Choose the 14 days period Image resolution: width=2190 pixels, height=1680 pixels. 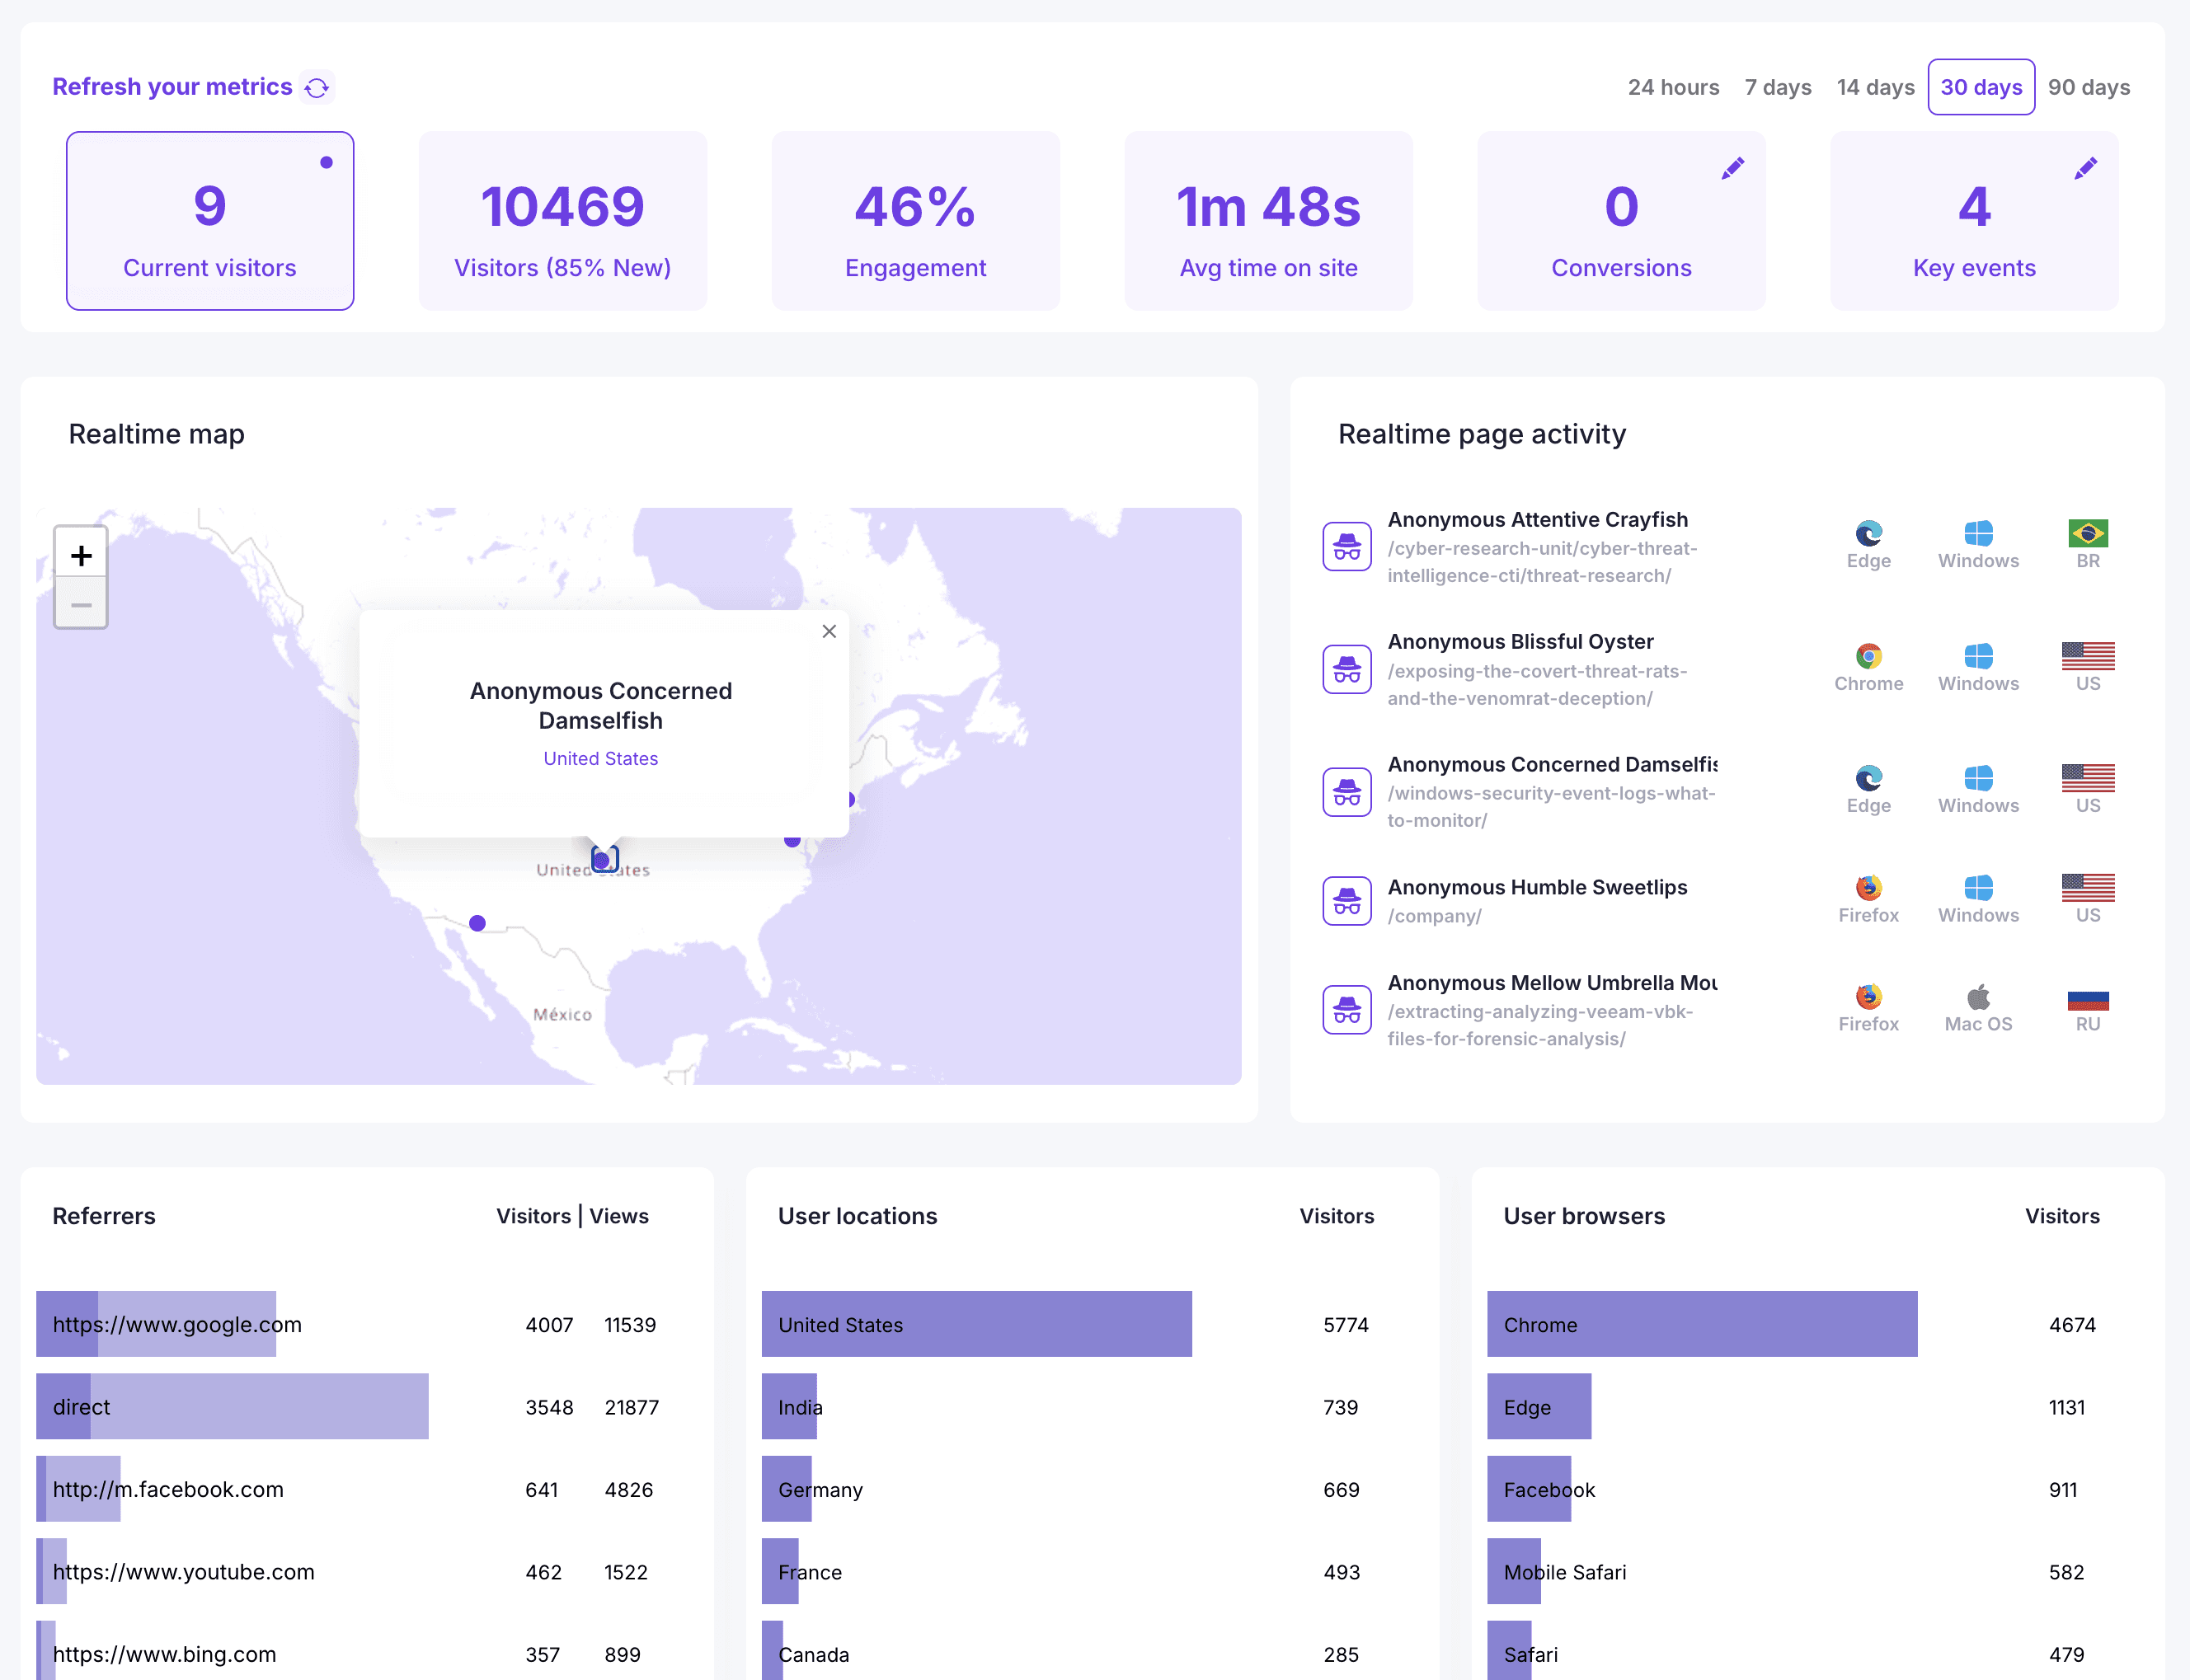[x=1875, y=88]
